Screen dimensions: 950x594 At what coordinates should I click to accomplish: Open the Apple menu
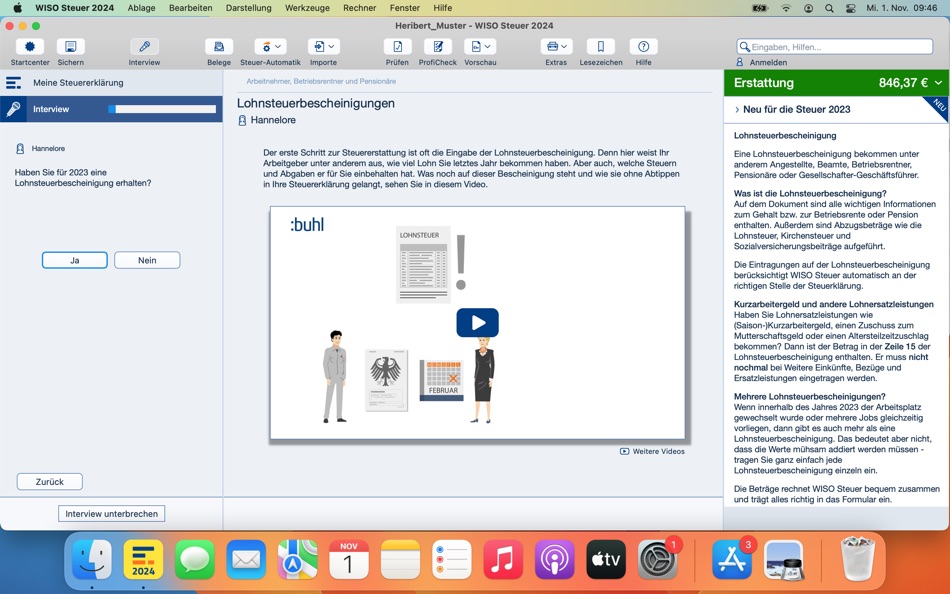[18, 8]
